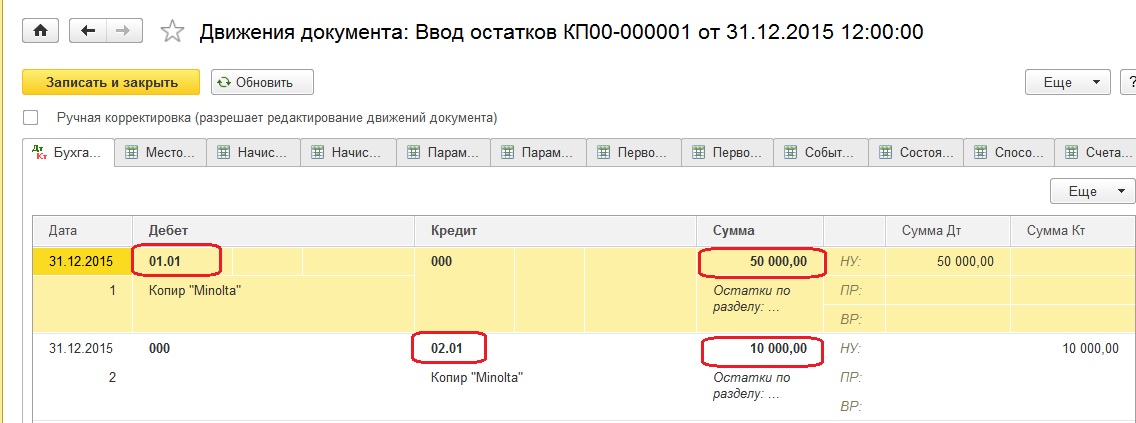Open the Счета... register tab

[1097, 153]
